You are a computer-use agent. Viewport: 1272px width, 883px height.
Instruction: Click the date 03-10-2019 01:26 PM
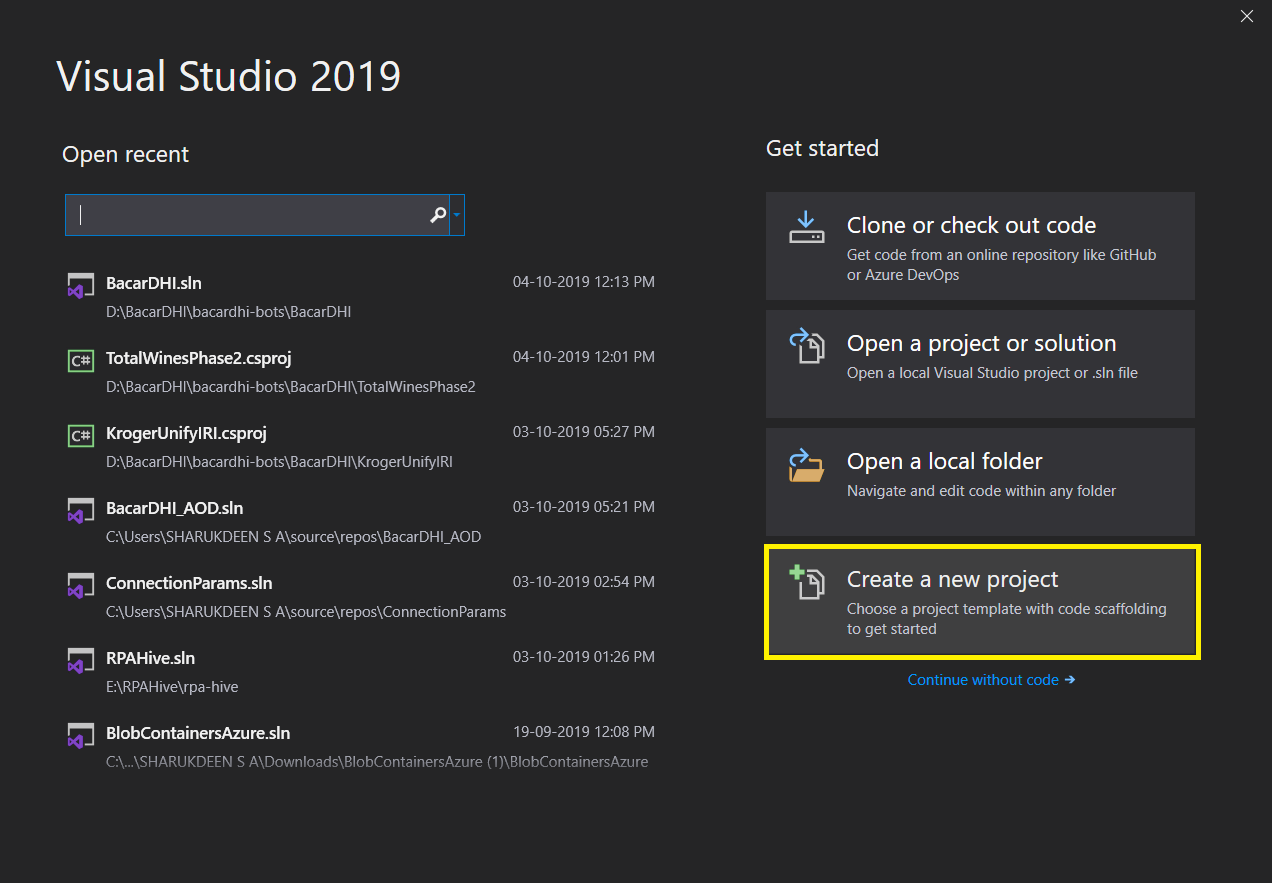(584, 657)
